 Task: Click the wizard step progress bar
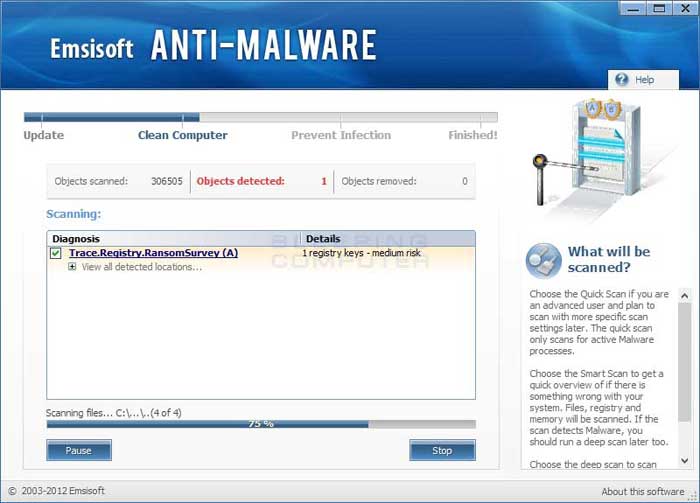point(261,117)
